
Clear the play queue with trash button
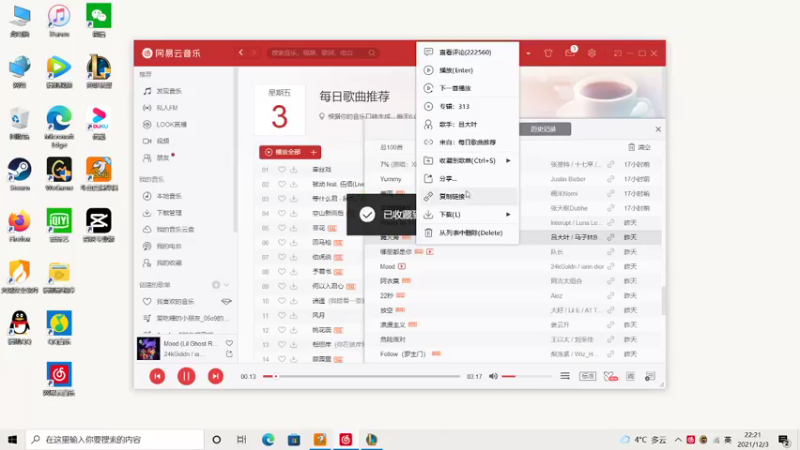tap(639, 147)
